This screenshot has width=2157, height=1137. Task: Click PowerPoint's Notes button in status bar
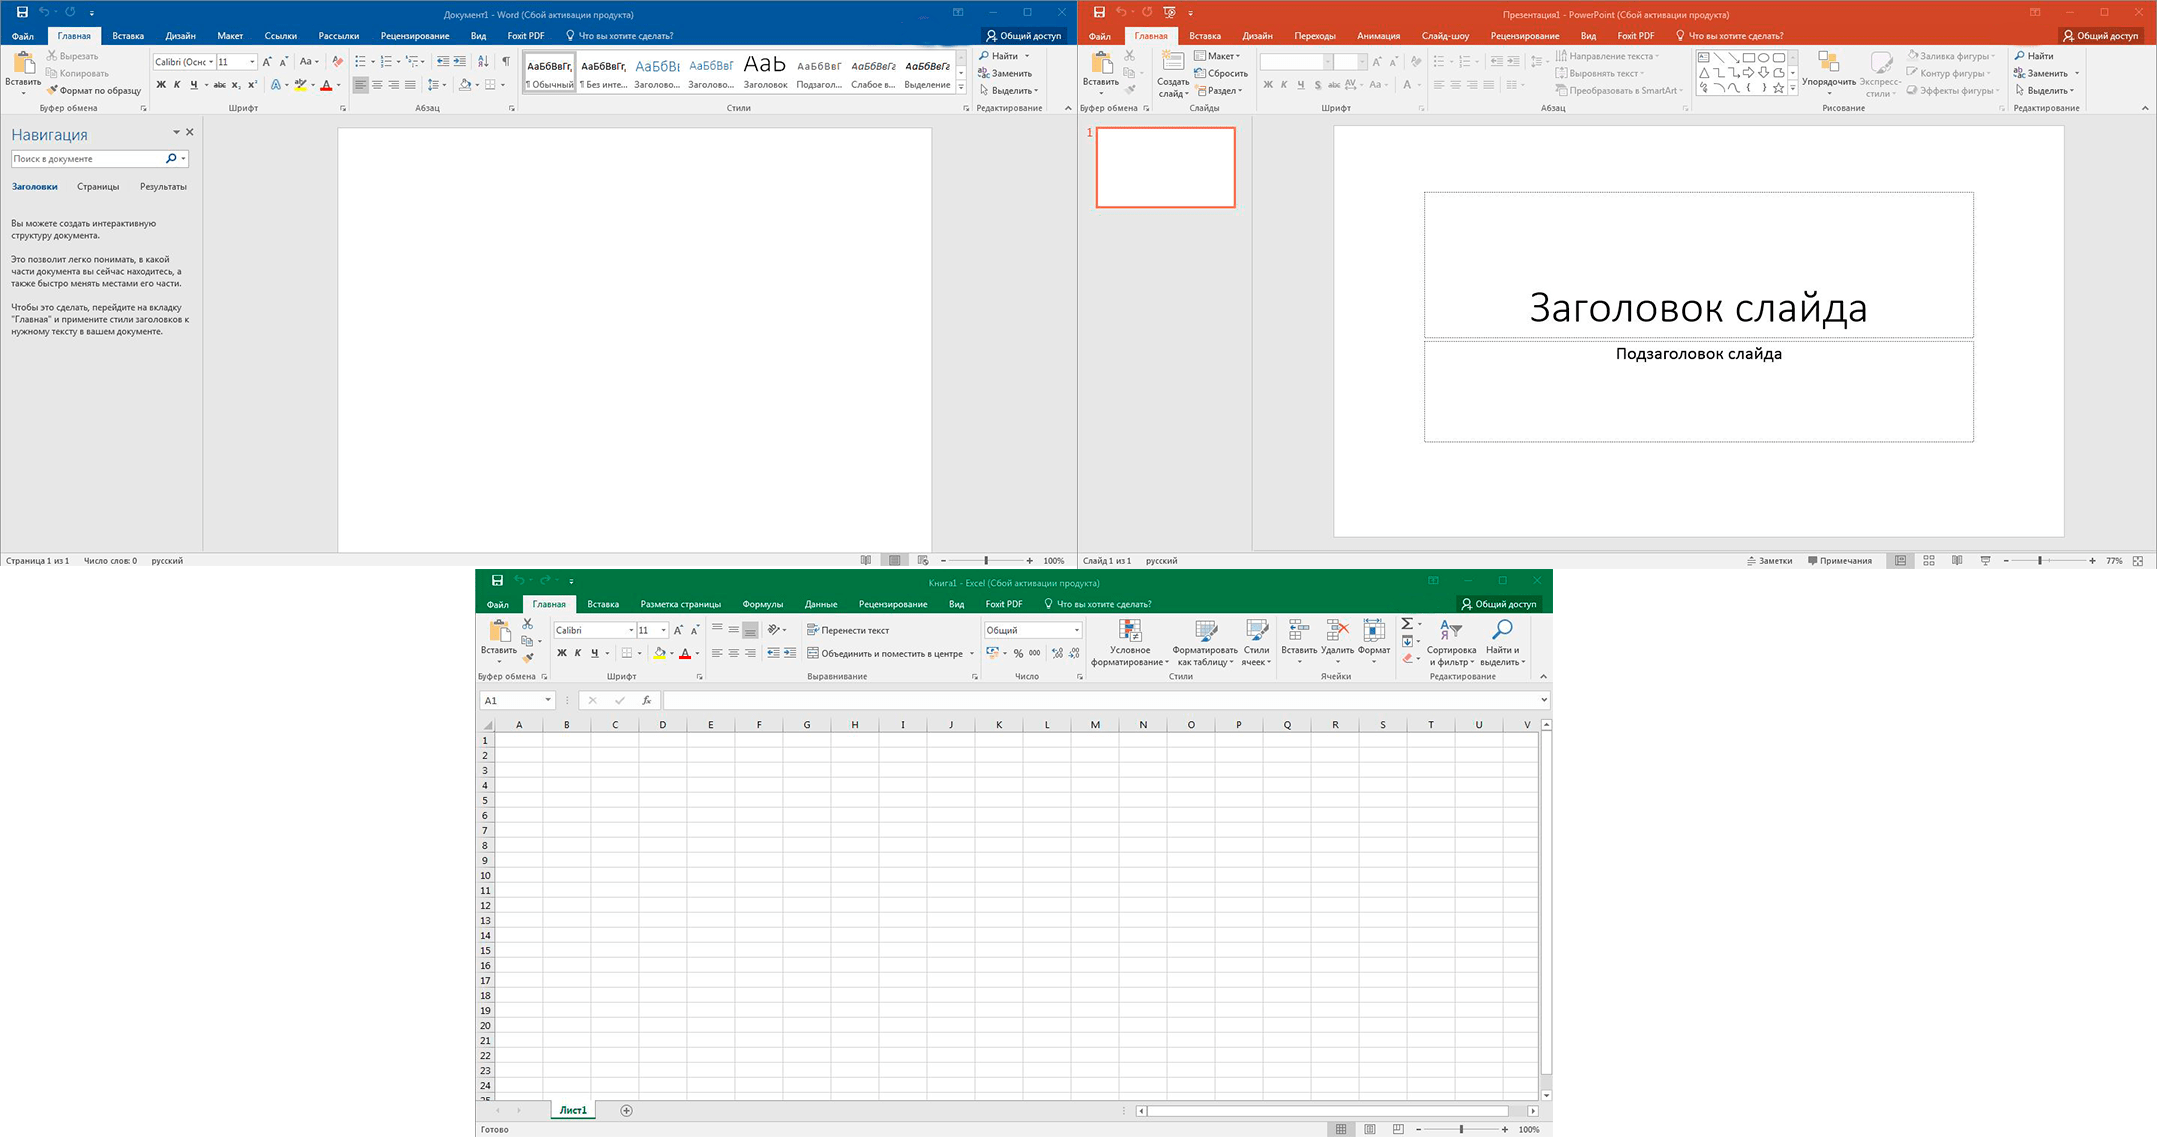[x=1769, y=561]
